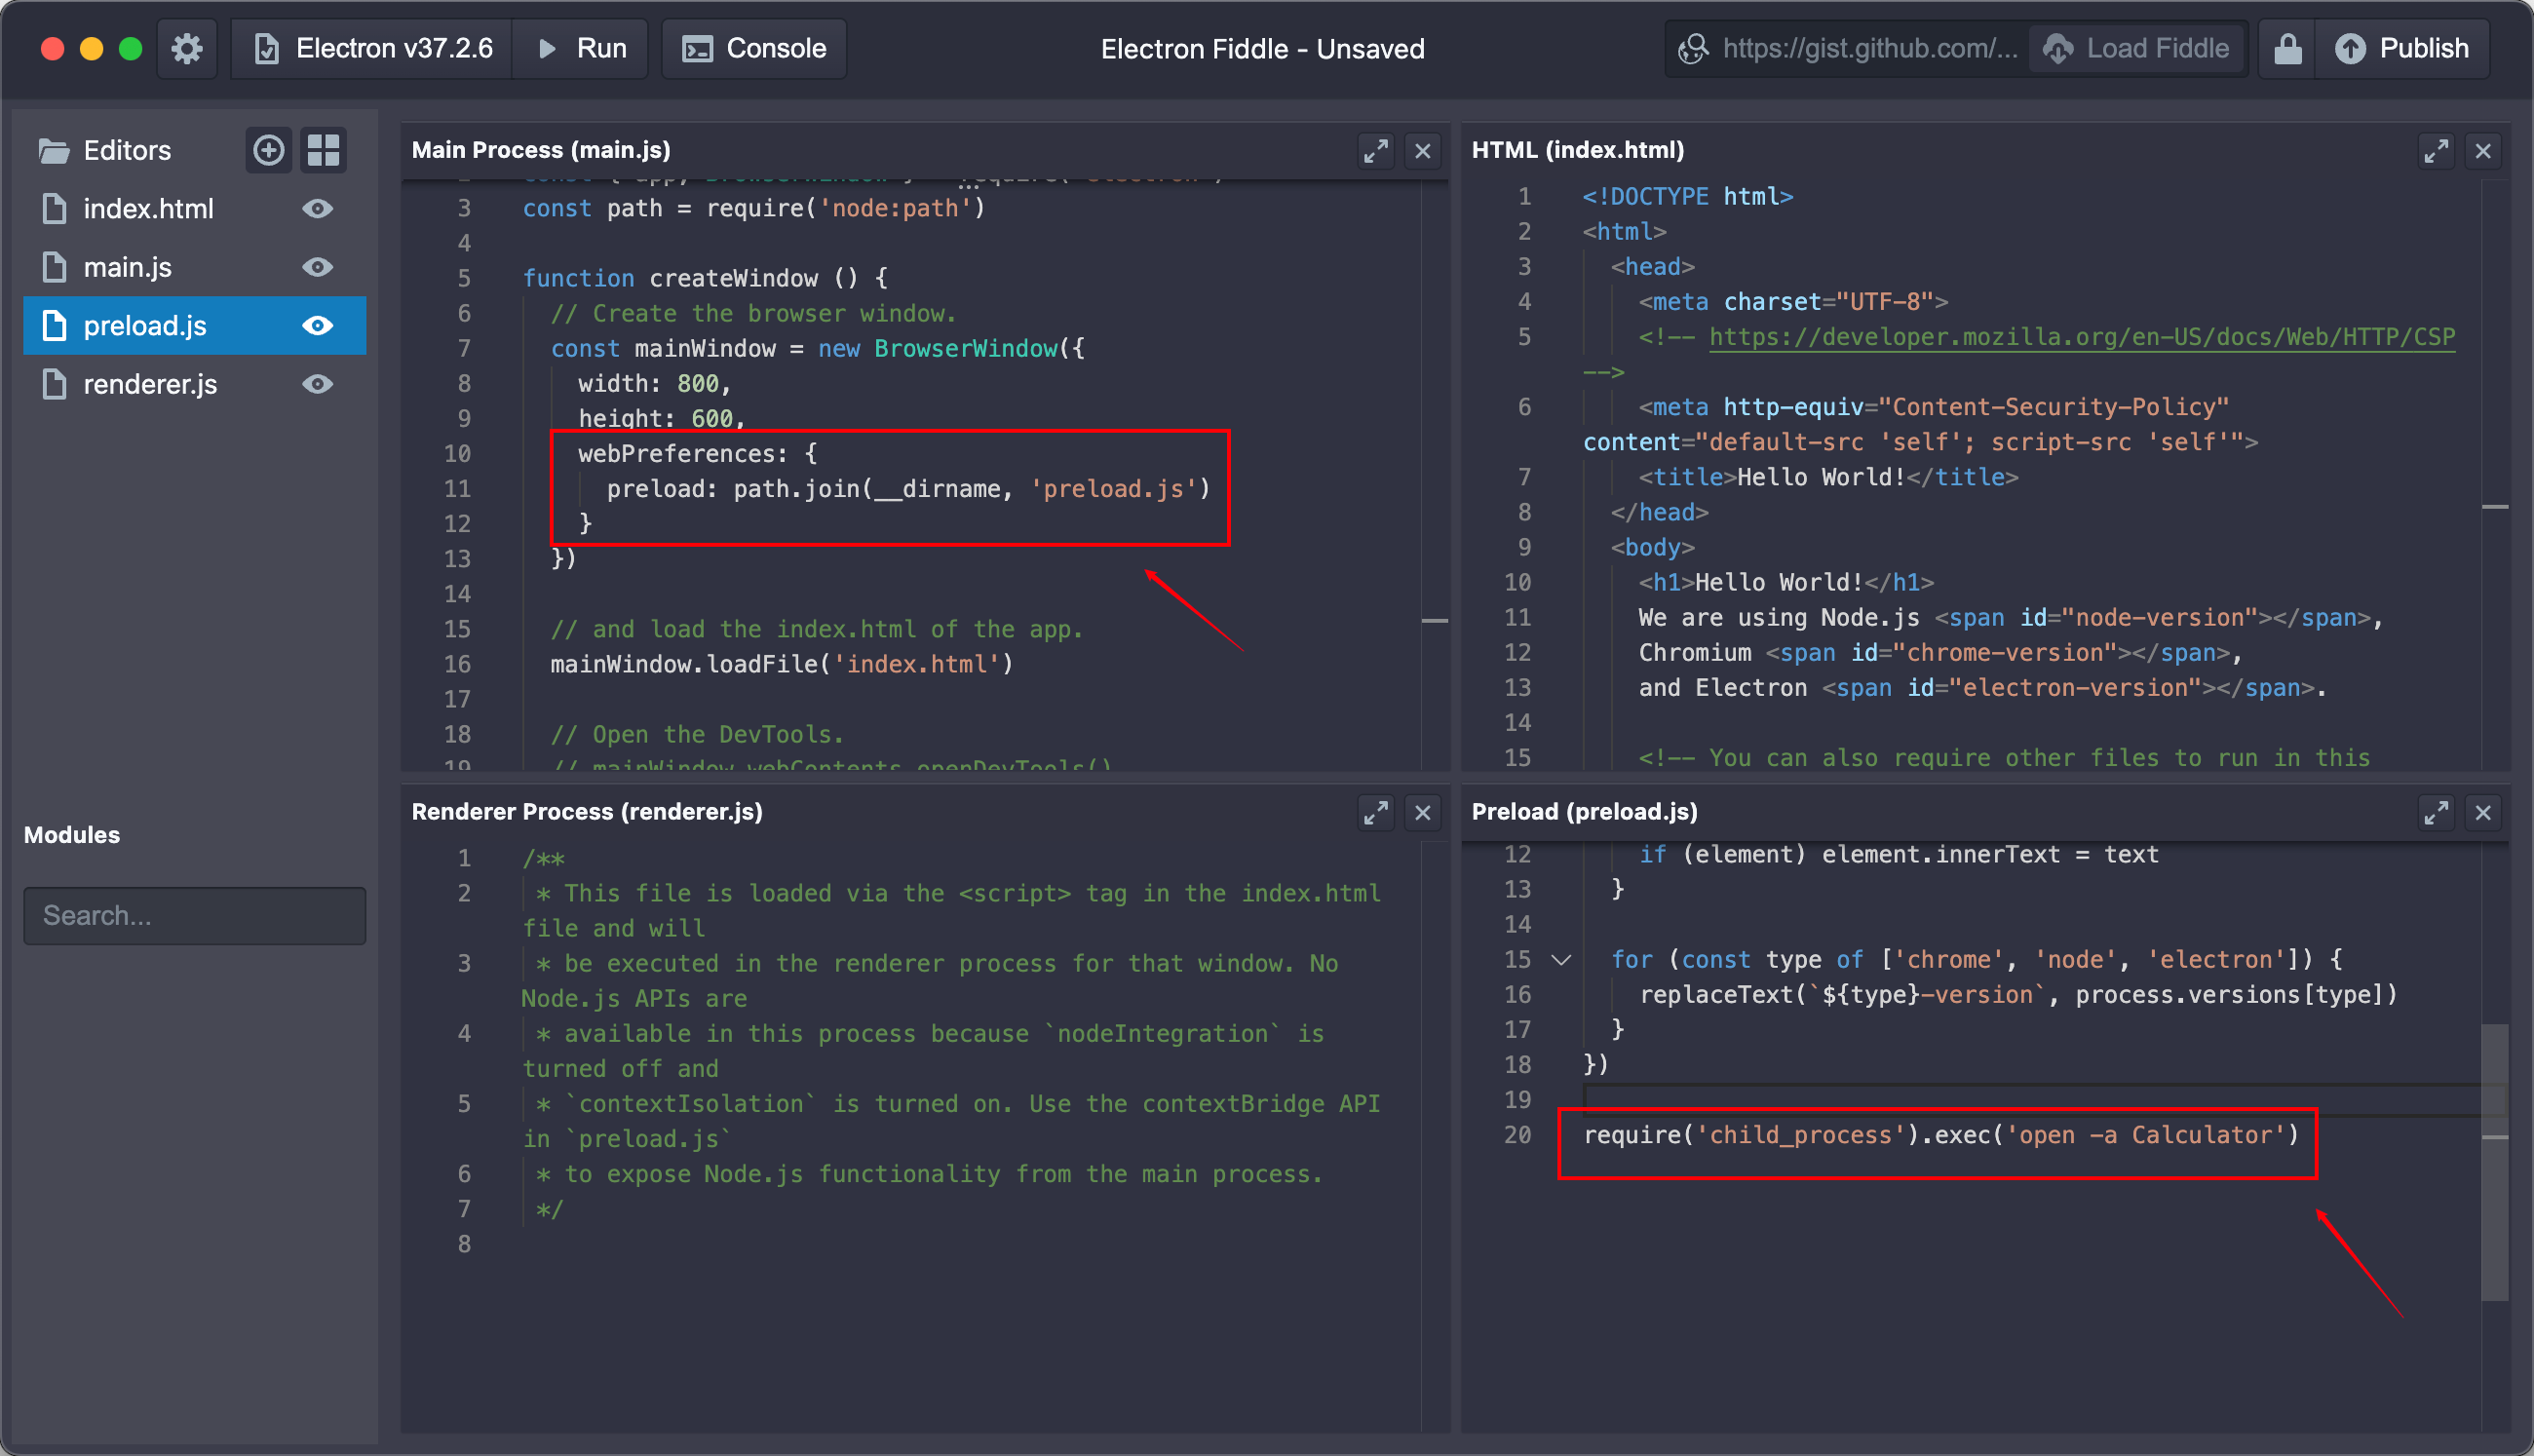The width and height of the screenshot is (2534, 1456).
Task: Toggle visibility of renderer.js editor
Action: [x=318, y=384]
